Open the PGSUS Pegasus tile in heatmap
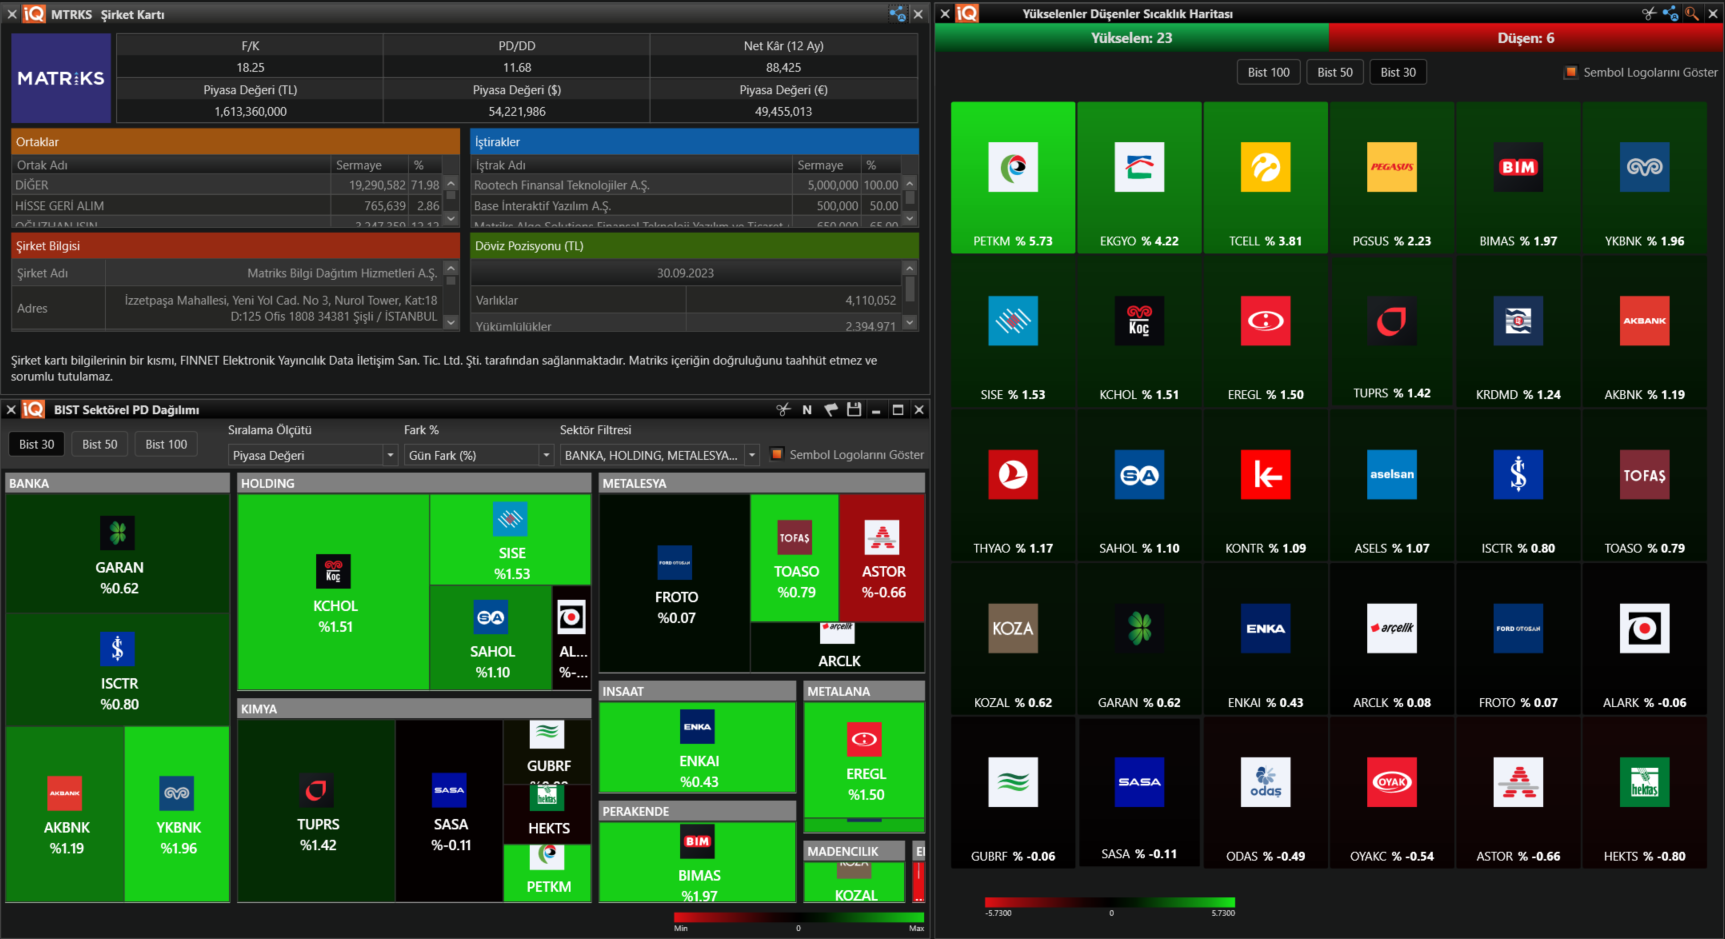This screenshot has width=1725, height=939. click(x=1392, y=177)
